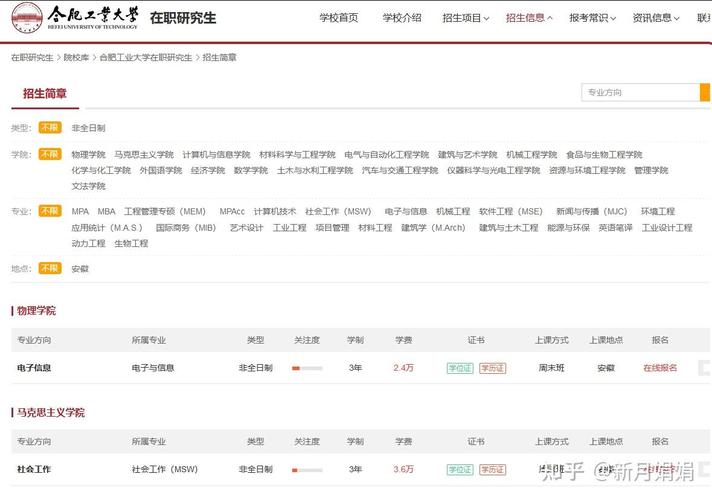
Task: Click 关注度 bar in 电子信息 row
Action: coord(307,368)
